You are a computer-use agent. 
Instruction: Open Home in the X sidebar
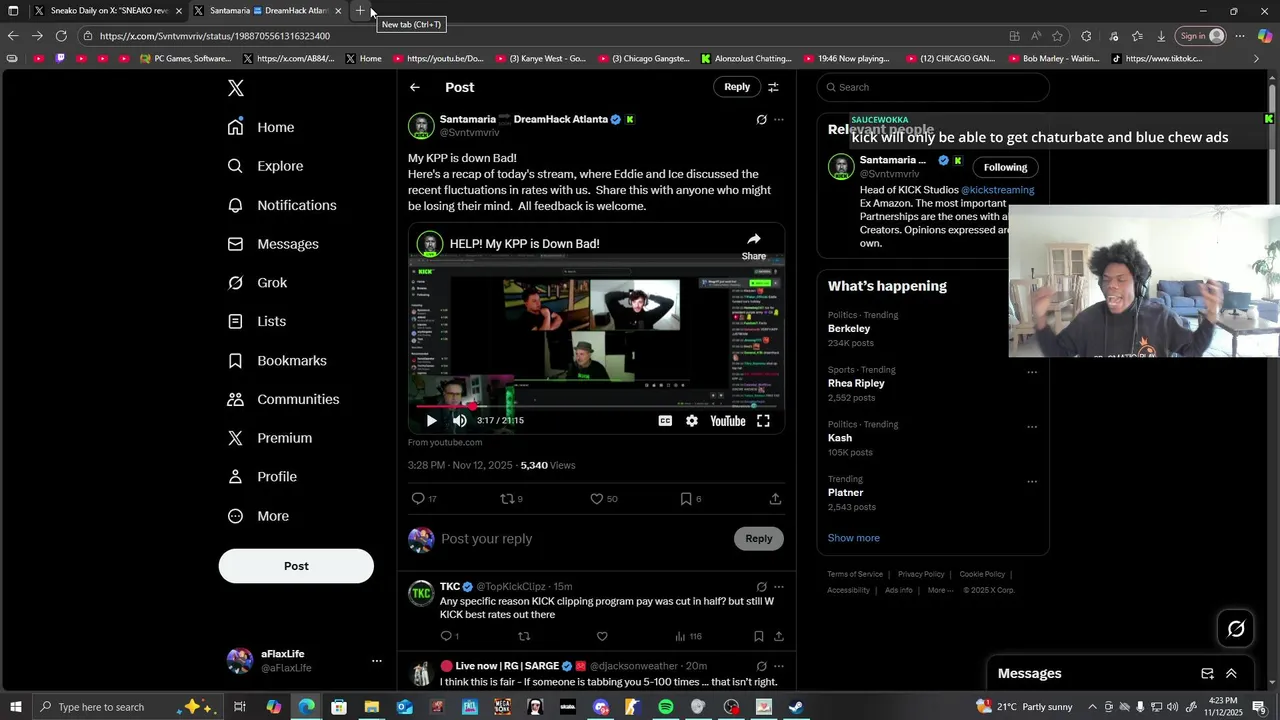coord(261,127)
